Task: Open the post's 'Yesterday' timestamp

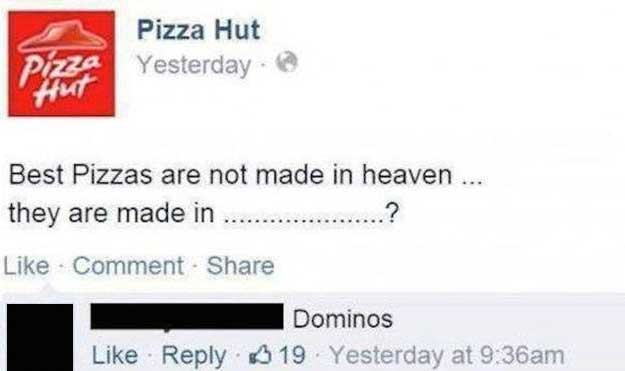Action: (x=194, y=65)
